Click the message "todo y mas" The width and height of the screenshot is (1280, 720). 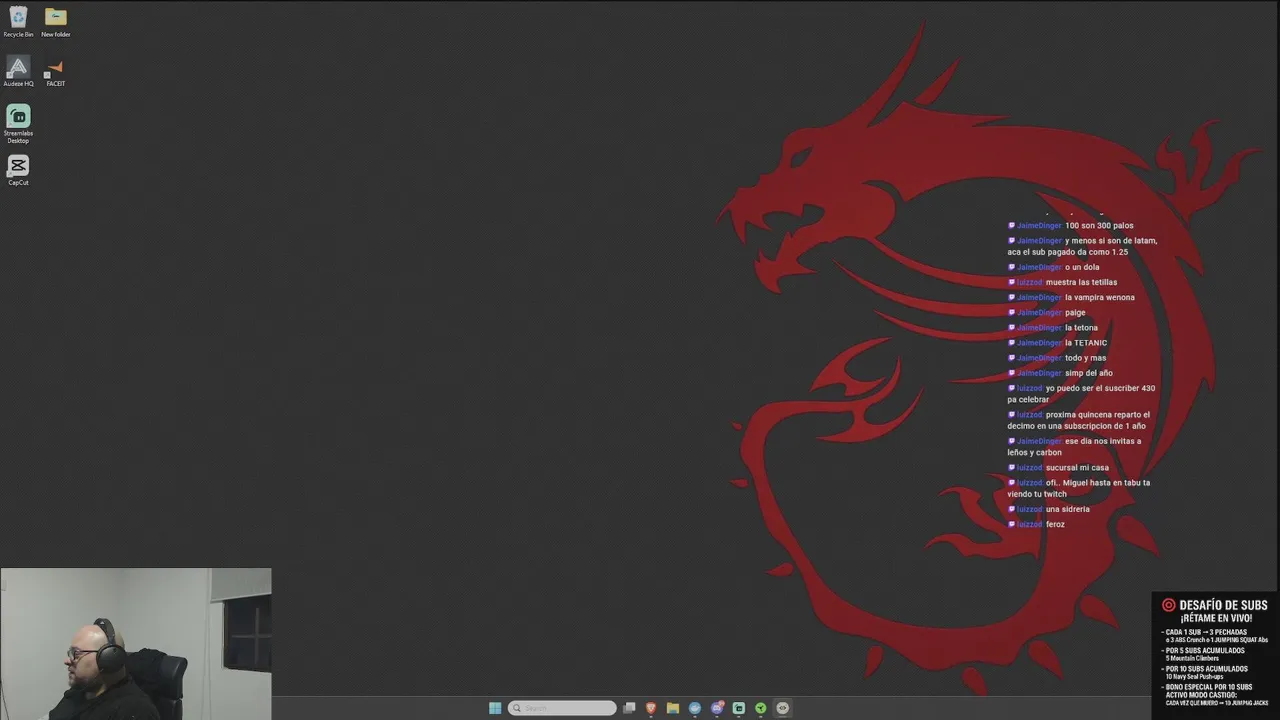tap(1085, 358)
